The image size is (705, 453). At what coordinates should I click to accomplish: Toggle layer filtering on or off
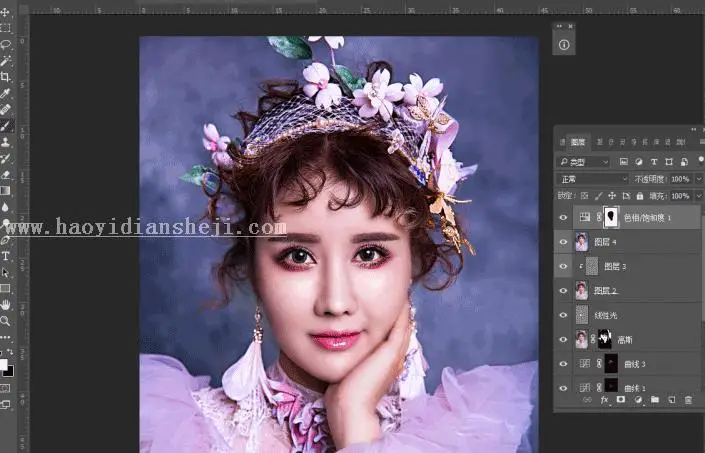point(701,160)
